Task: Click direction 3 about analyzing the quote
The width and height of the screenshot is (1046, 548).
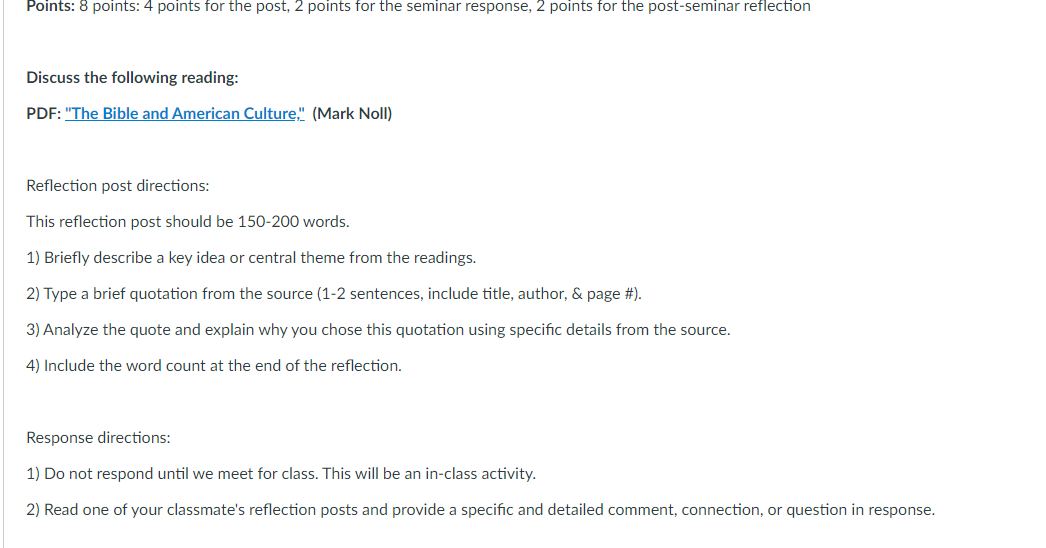Action: click(x=378, y=330)
